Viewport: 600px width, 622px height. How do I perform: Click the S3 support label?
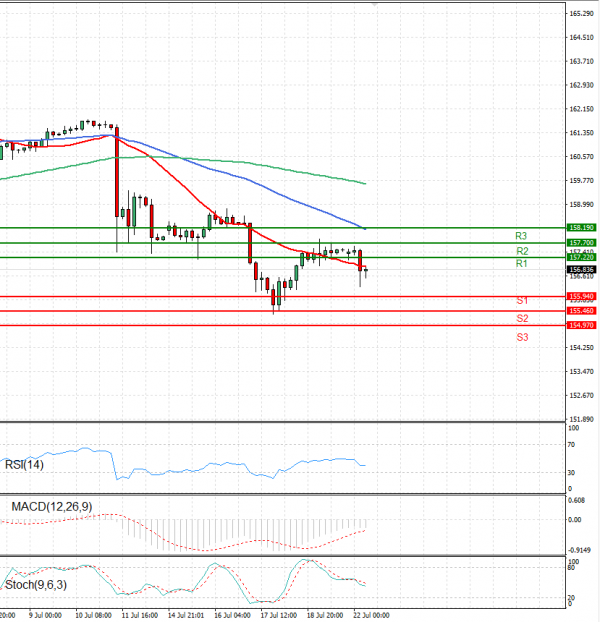click(522, 337)
